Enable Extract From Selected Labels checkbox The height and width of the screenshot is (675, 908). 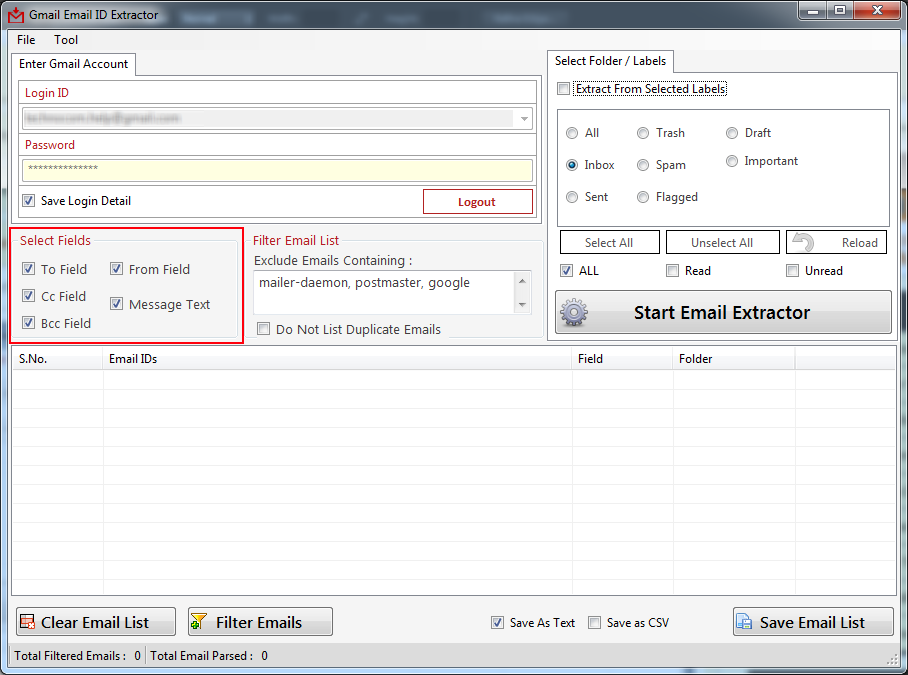[x=563, y=89]
